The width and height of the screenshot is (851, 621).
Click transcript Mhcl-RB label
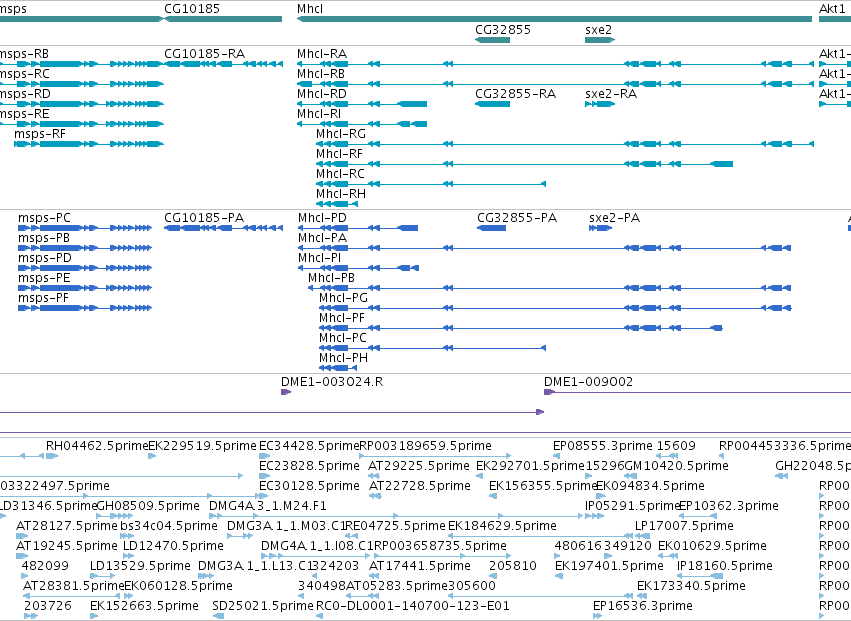(321, 74)
